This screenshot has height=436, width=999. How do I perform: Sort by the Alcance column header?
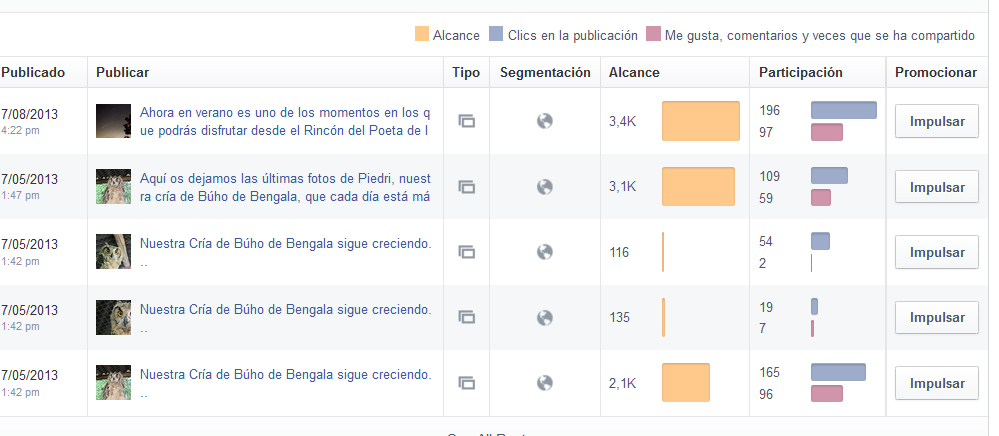click(634, 72)
